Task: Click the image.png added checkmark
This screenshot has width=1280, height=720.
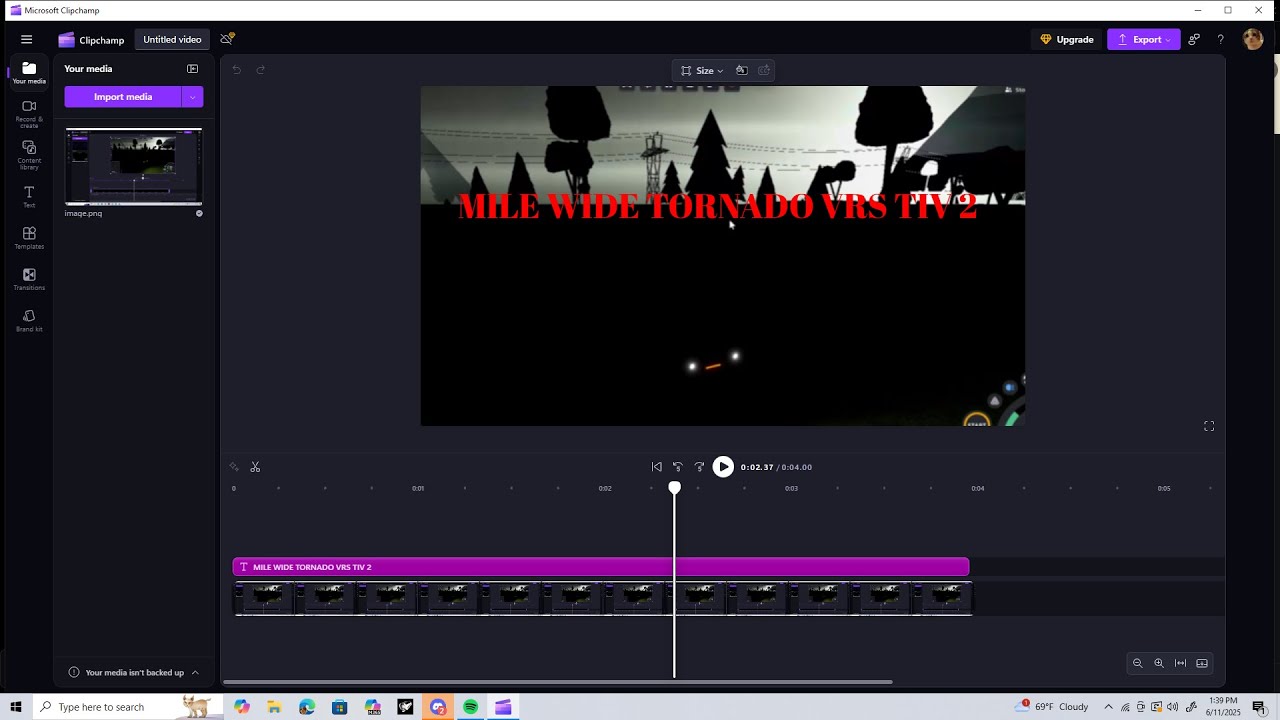Action: point(199,213)
